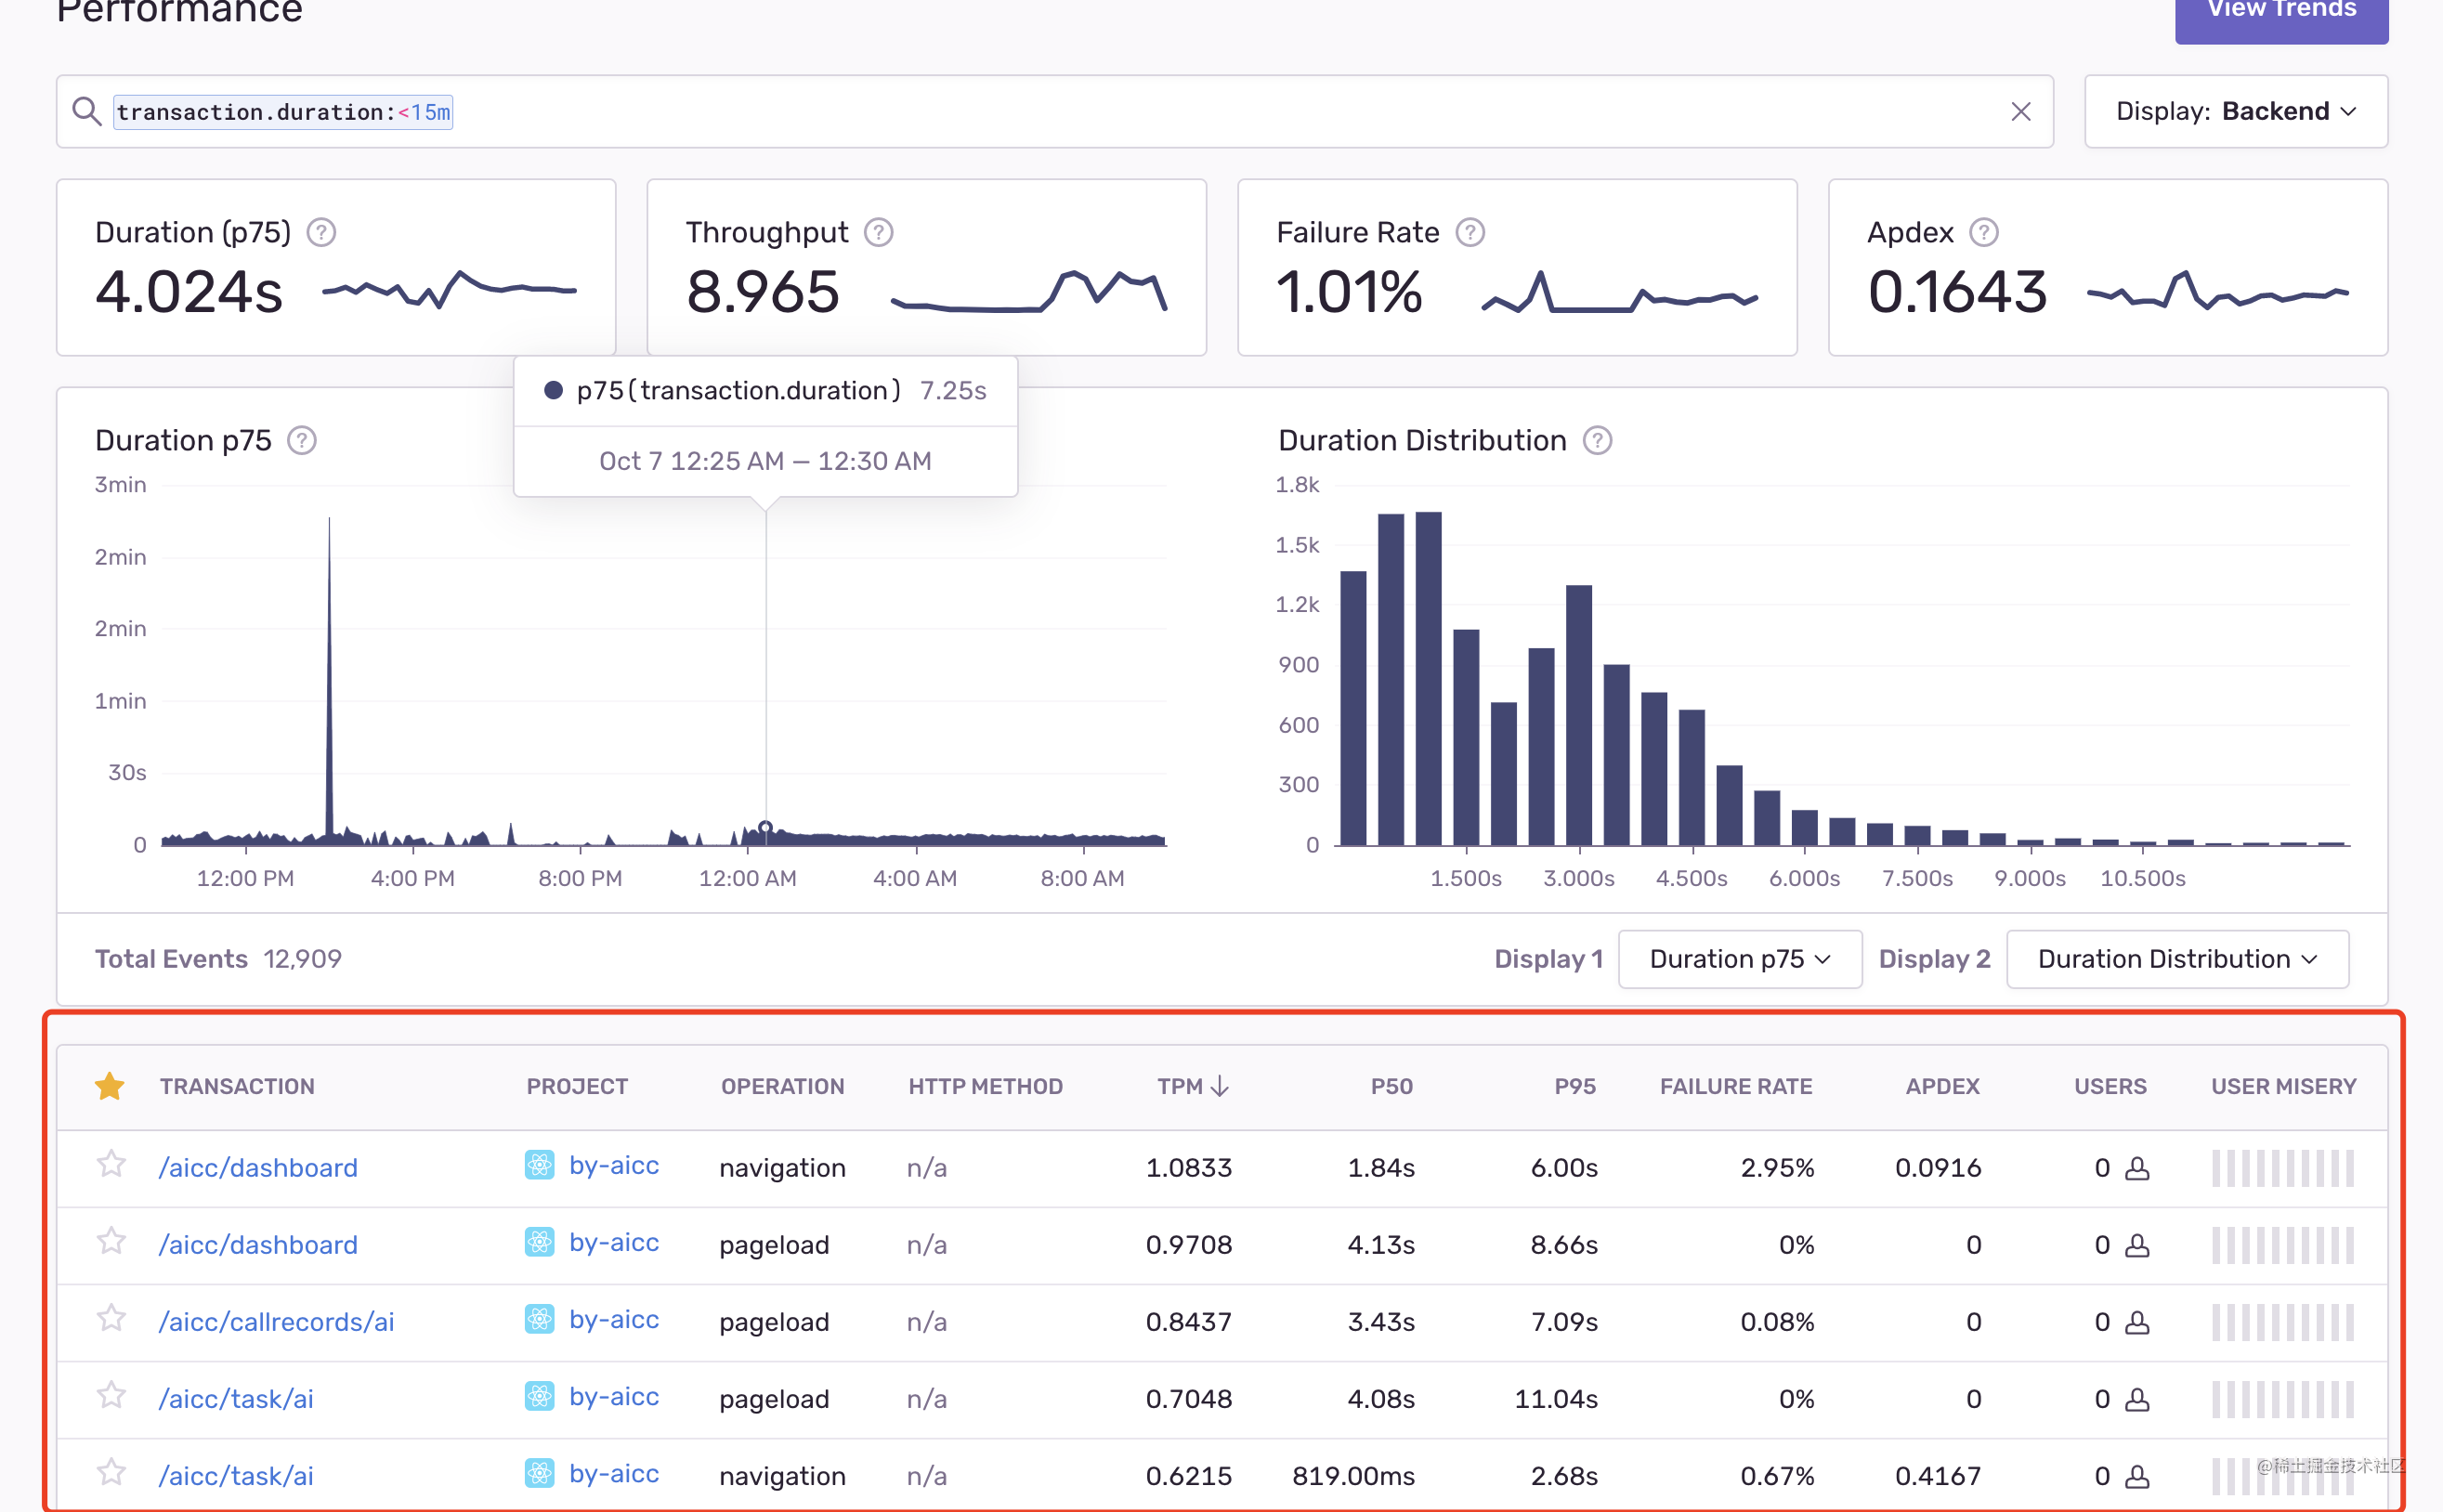
Task: Sort table by USERS column
Action: [2110, 1086]
